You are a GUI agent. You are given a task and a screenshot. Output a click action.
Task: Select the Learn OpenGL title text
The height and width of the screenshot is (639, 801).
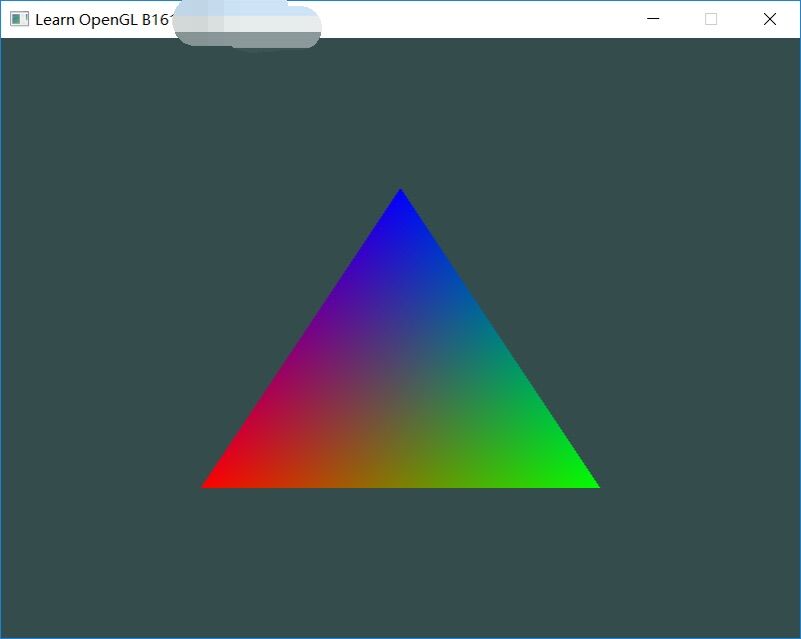[105, 19]
